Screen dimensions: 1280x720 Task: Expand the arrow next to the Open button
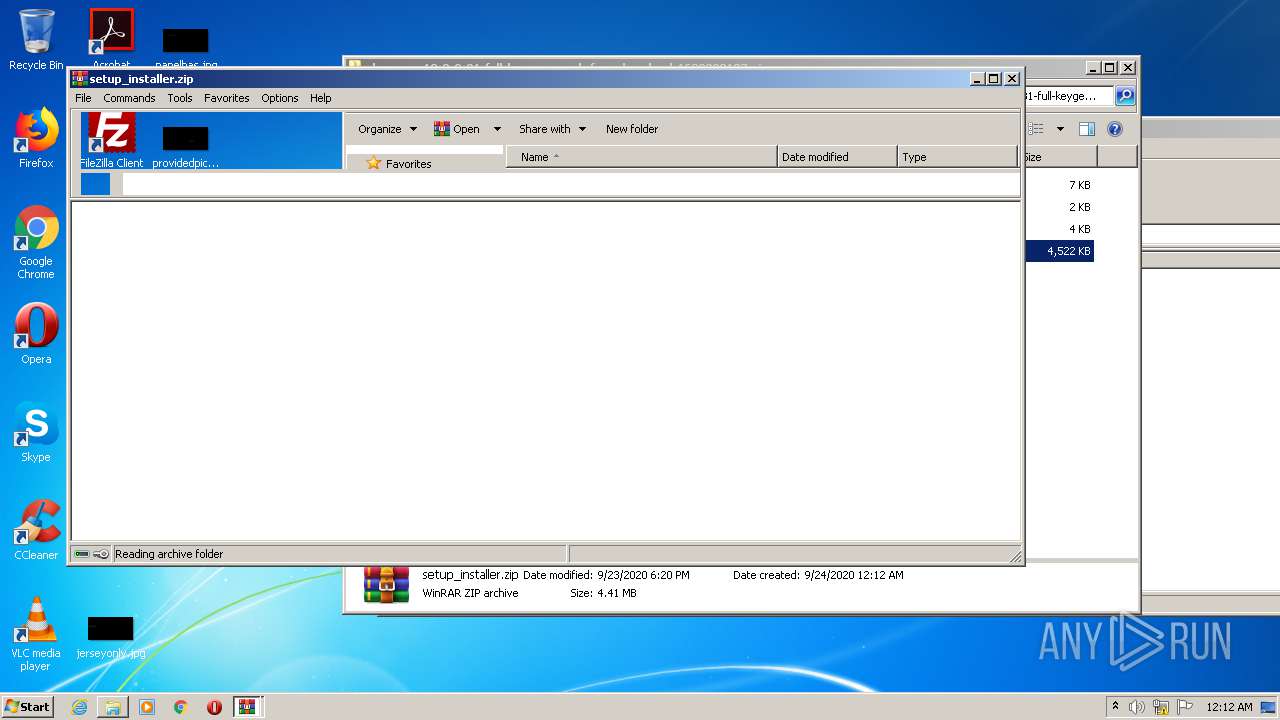pos(497,129)
